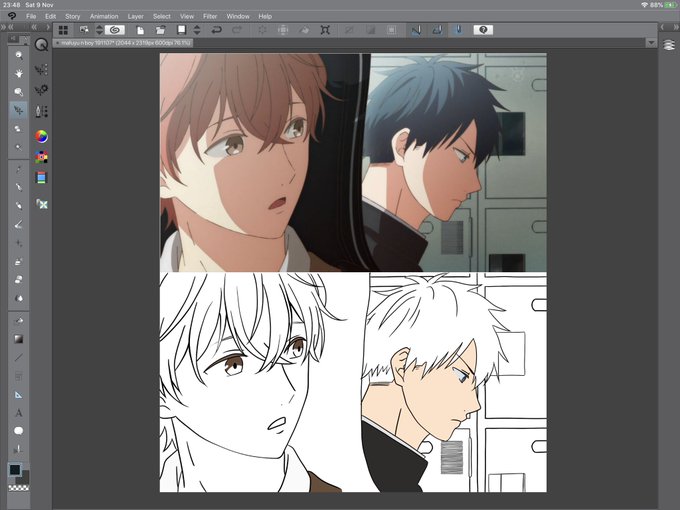Toggle Snap to Special Ruler
The height and width of the screenshot is (510, 680).
click(x=437, y=30)
